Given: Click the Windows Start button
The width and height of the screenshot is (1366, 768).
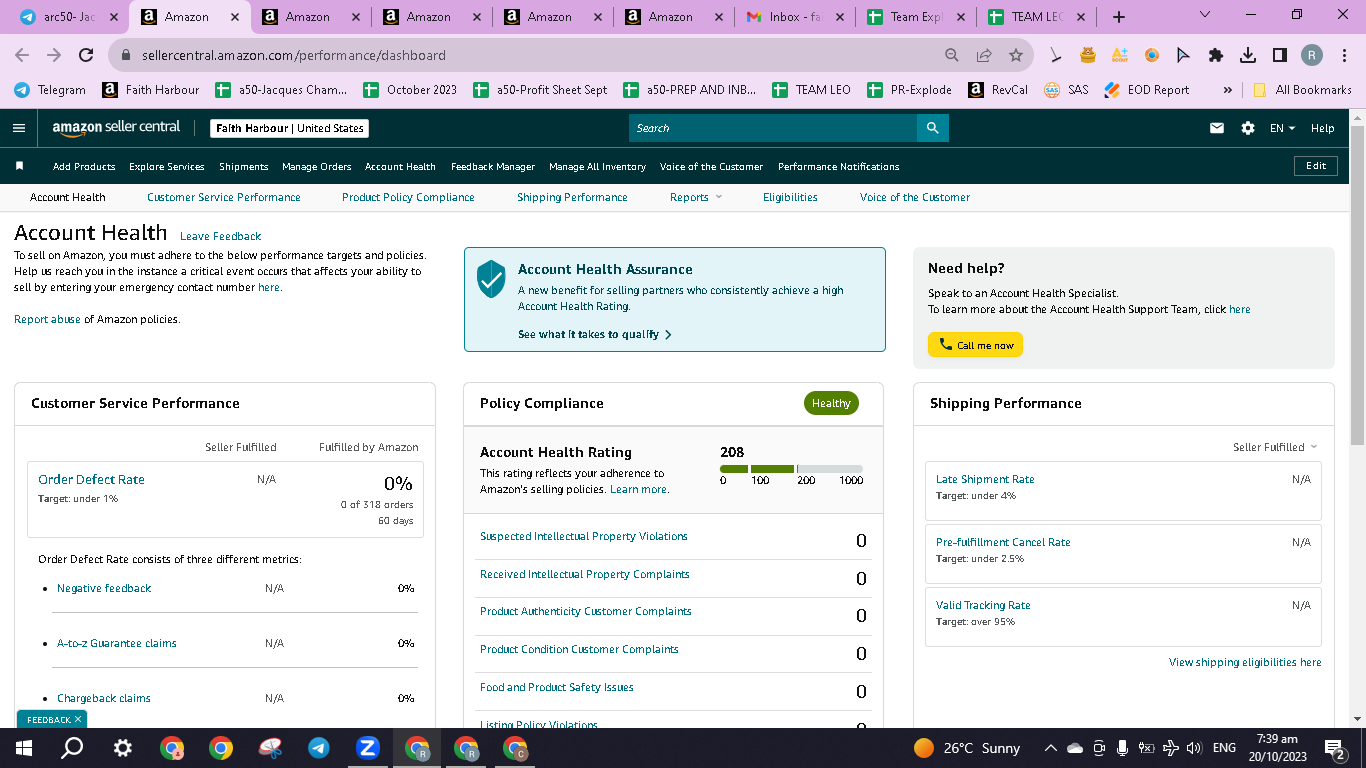Looking at the screenshot, I should coord(24,748).
